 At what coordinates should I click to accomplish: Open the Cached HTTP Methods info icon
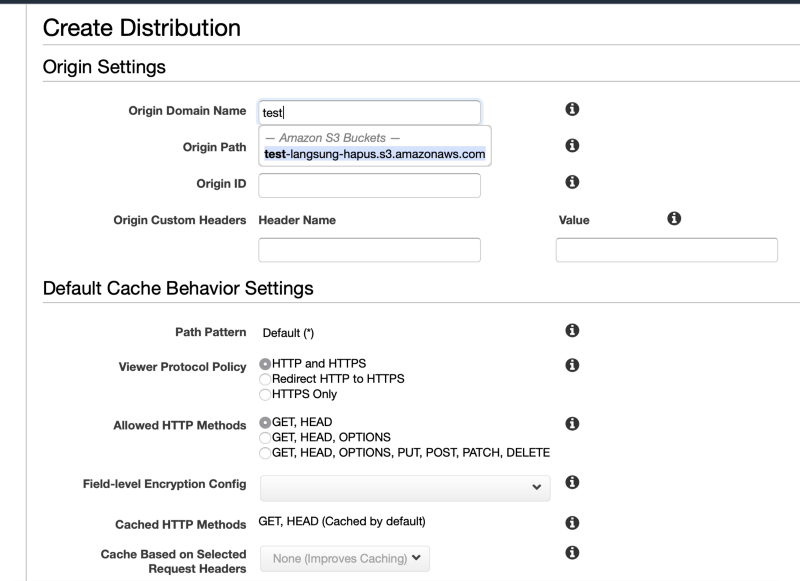(572, 523)
